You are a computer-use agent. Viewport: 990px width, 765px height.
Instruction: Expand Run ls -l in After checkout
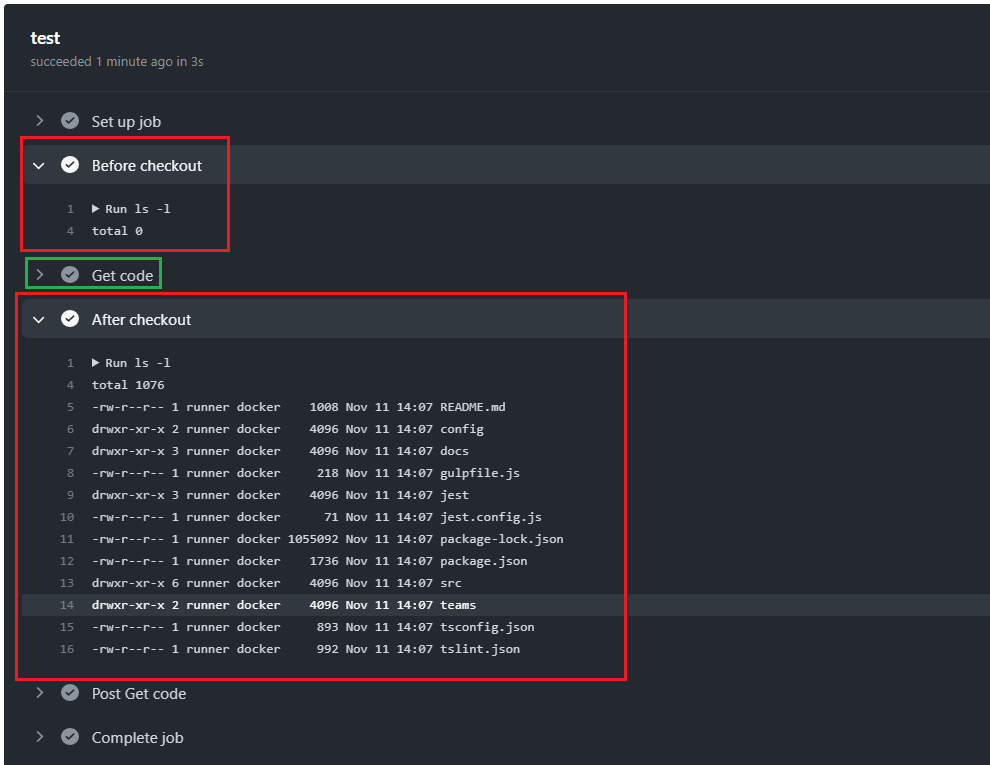click(96, 363)
